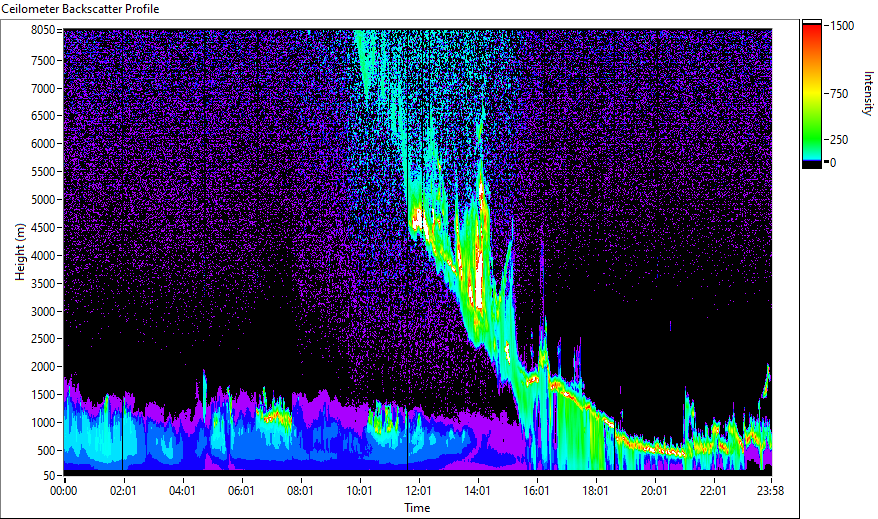Select the black bottom marker of color ramp
The height and width of the screenshot is (519, 878).
point(812,165)
